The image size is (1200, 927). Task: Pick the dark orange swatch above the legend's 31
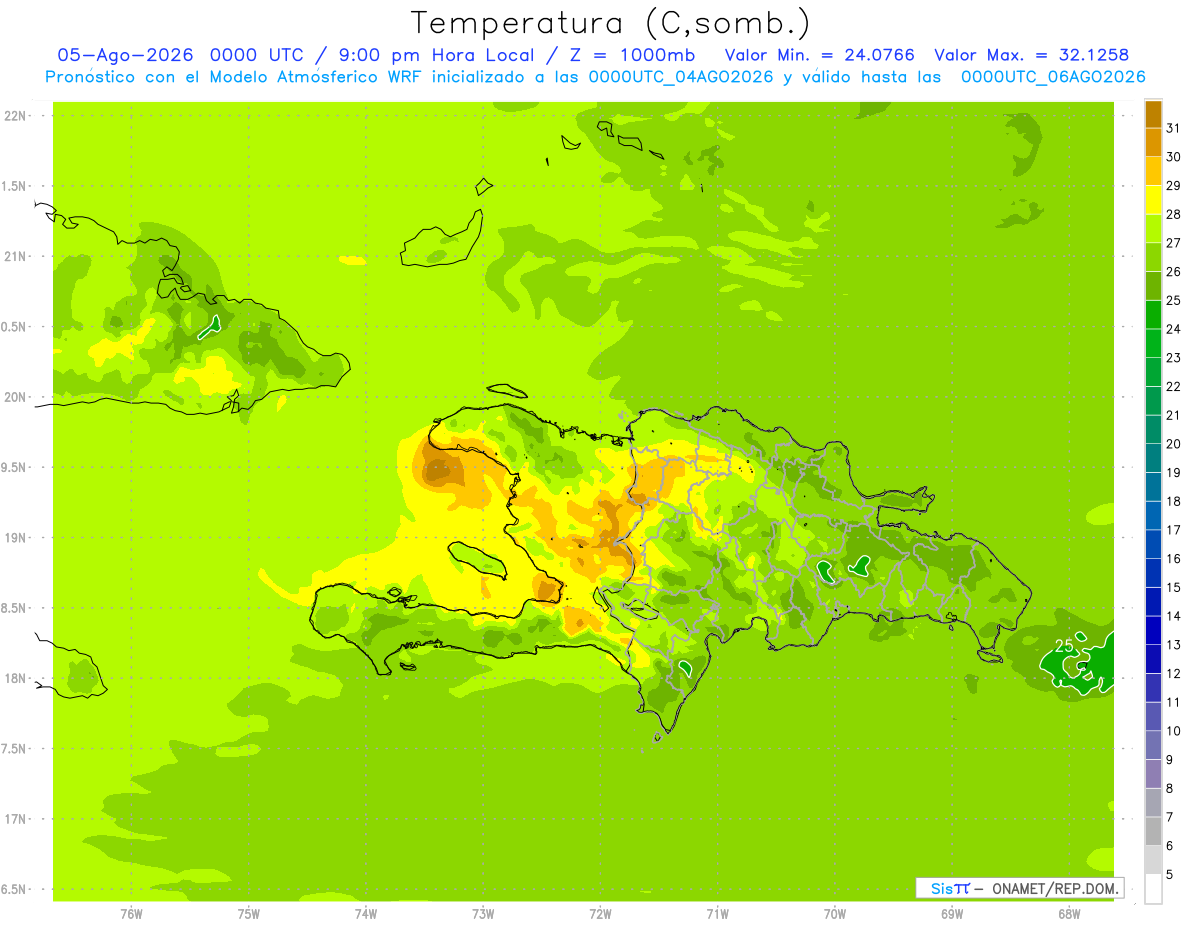(1153, 114)
